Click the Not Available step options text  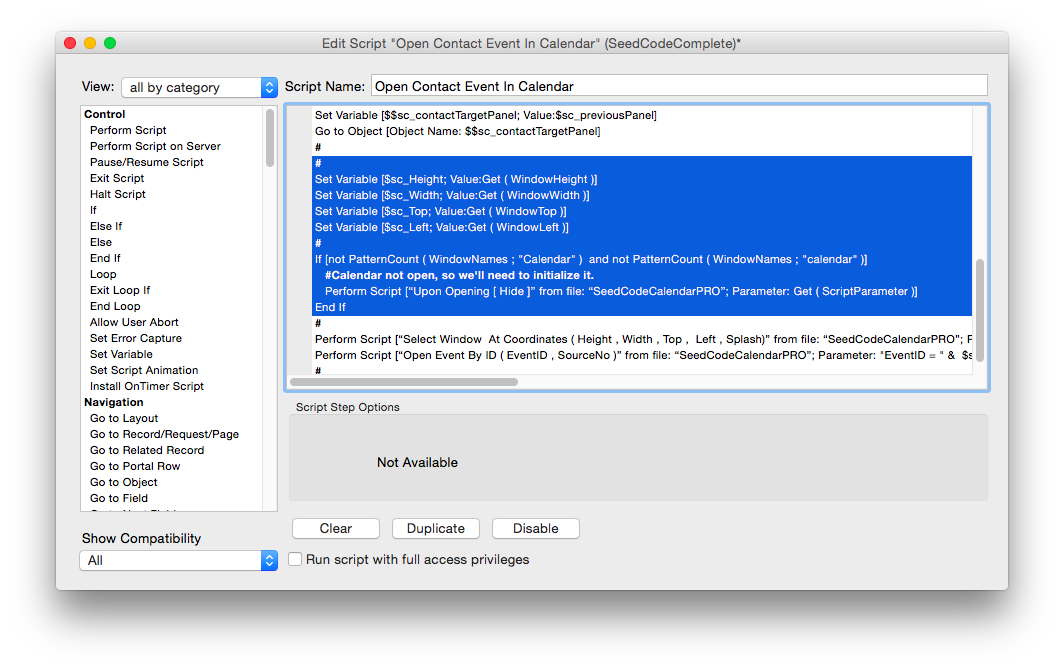coord(417,462)
